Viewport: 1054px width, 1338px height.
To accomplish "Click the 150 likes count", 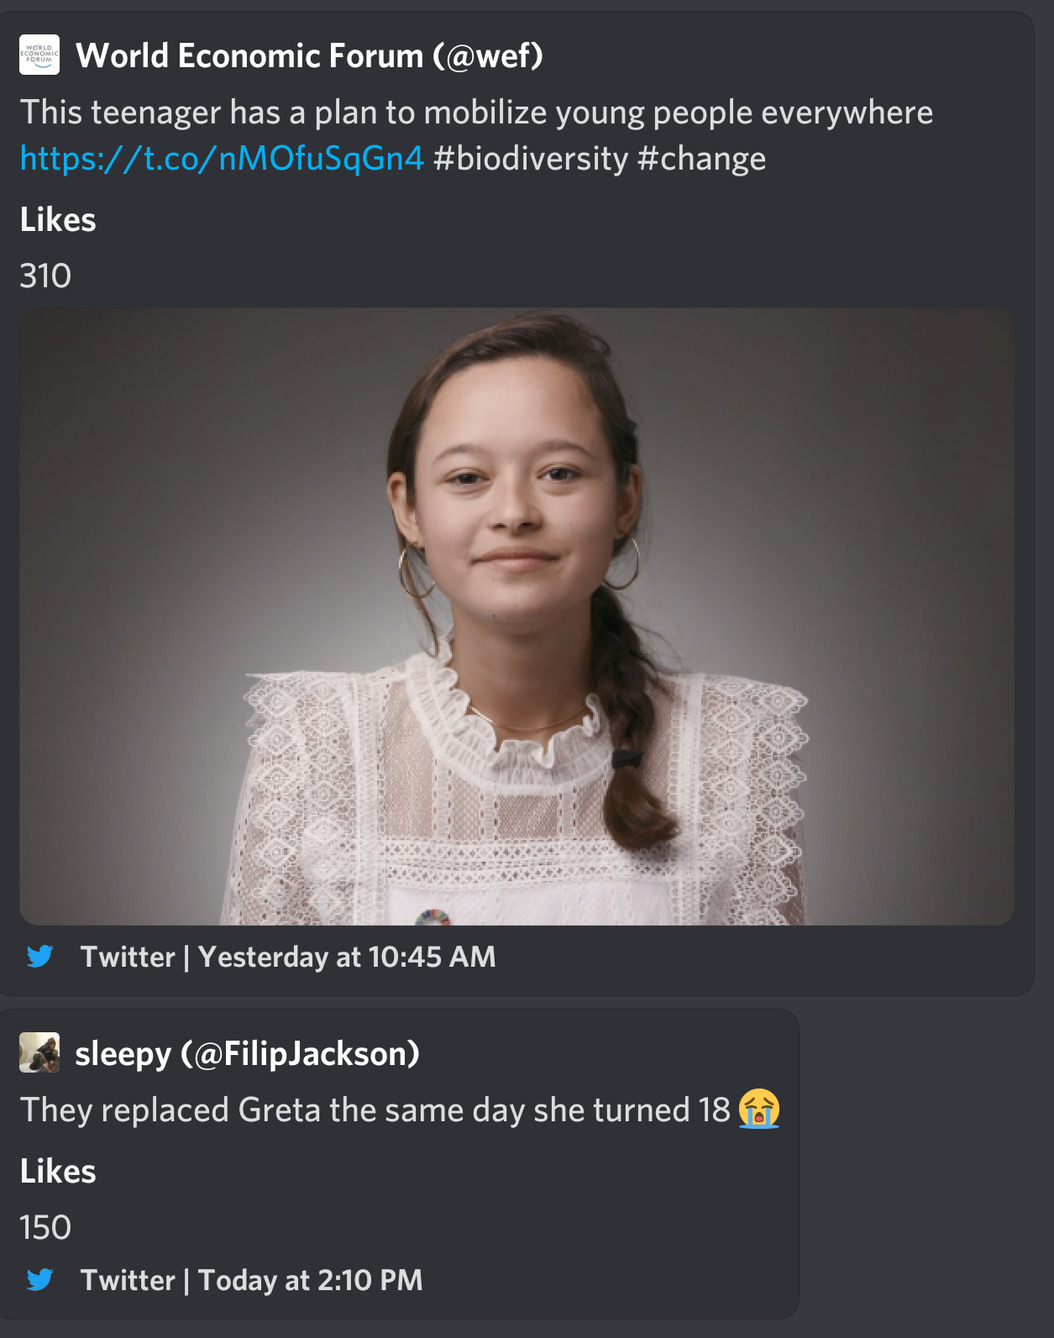I will 46,1227.
